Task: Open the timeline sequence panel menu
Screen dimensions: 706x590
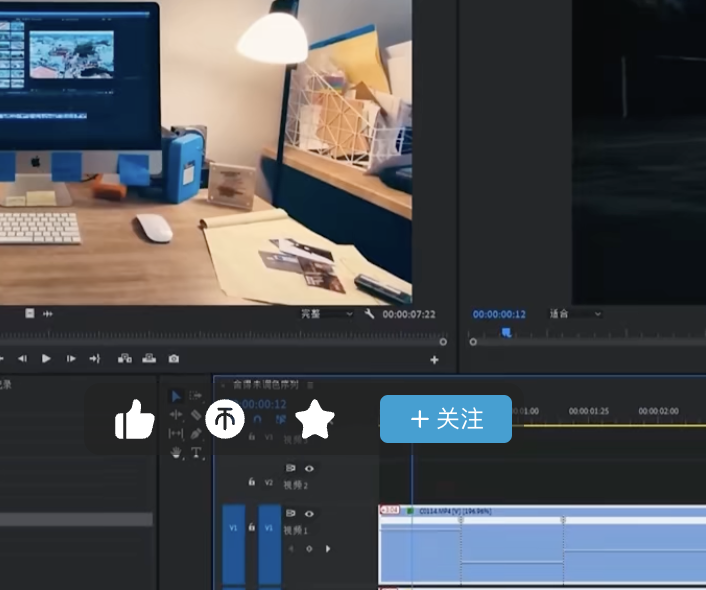Action: tap(310, 385)
